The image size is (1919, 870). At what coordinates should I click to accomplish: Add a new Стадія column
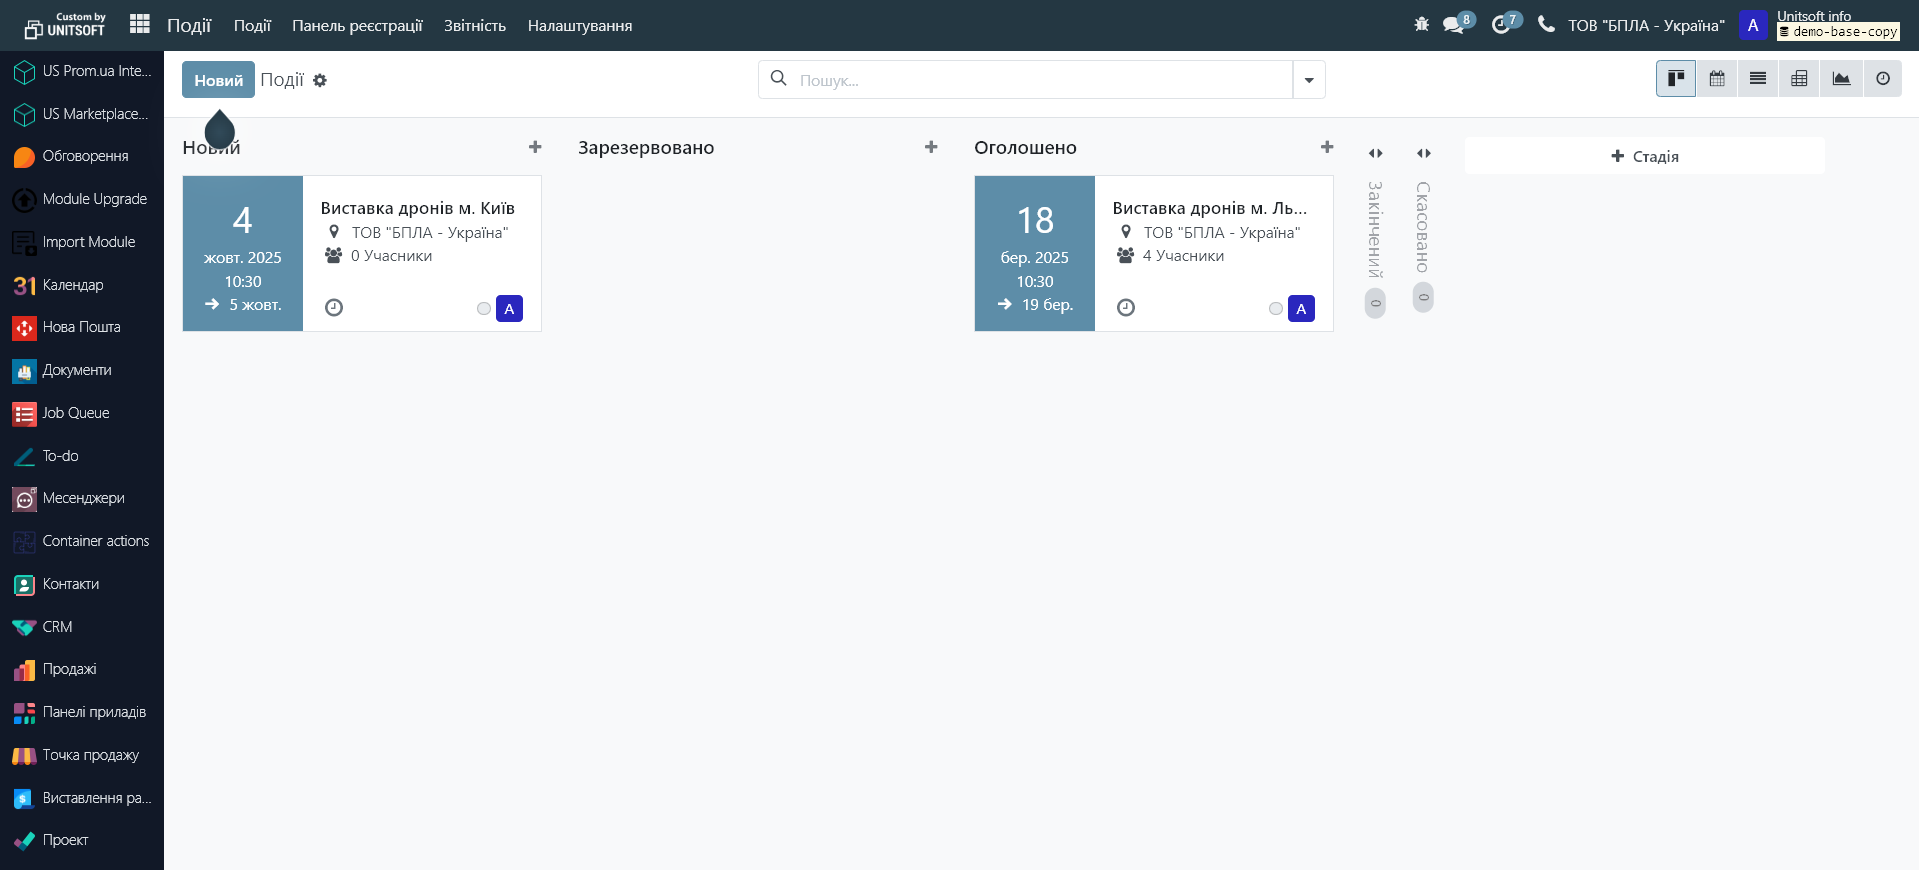click(1645, 156)
